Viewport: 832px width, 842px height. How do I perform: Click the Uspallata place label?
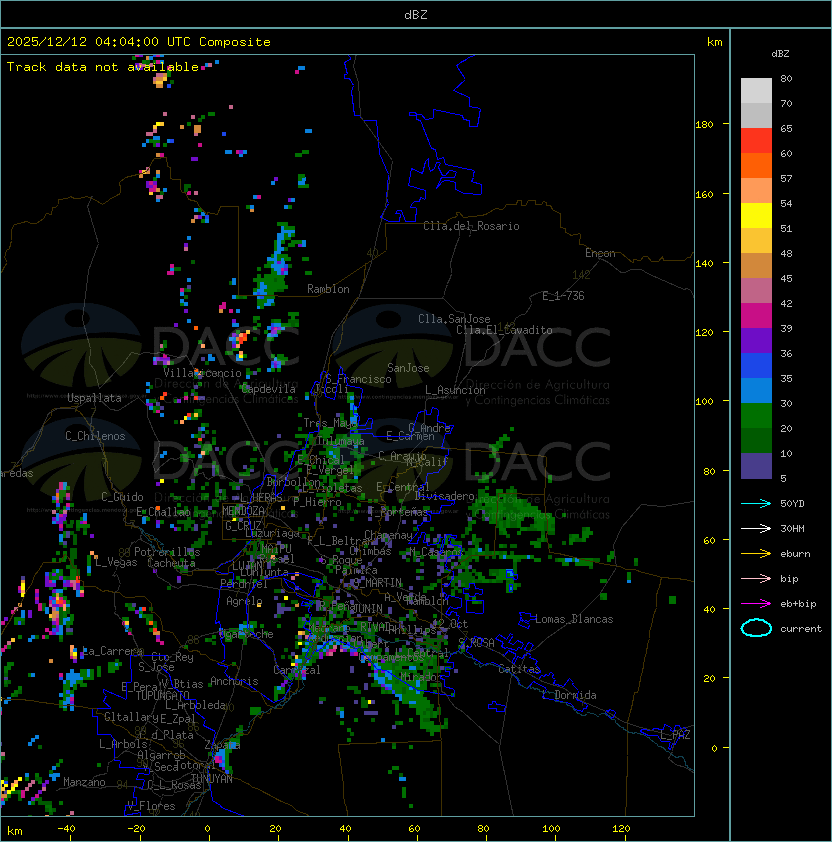coord(94,398)
